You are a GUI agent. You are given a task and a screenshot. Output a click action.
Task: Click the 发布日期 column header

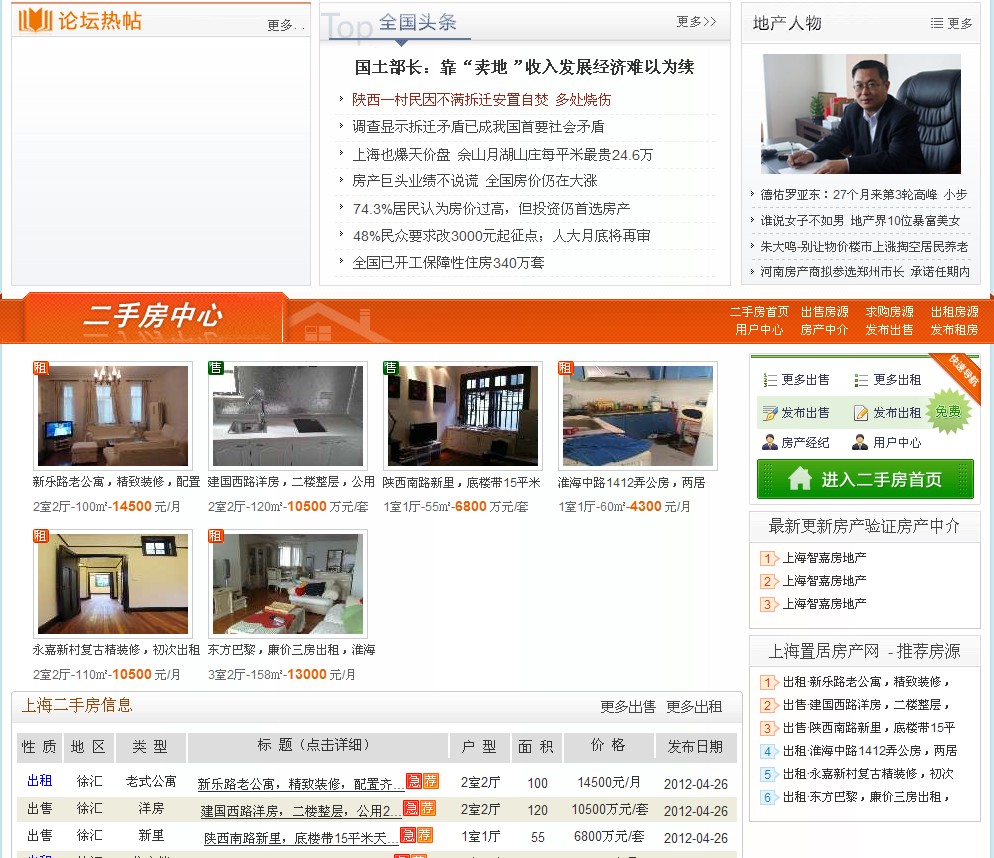[695, 747]
